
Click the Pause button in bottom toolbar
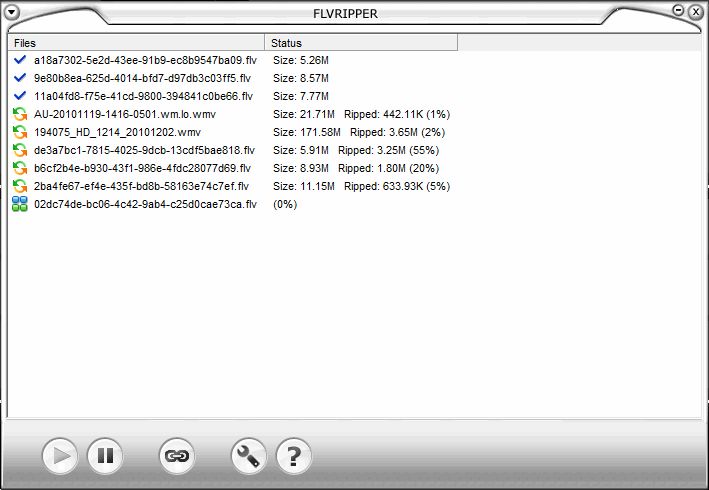tap(105, 456)
